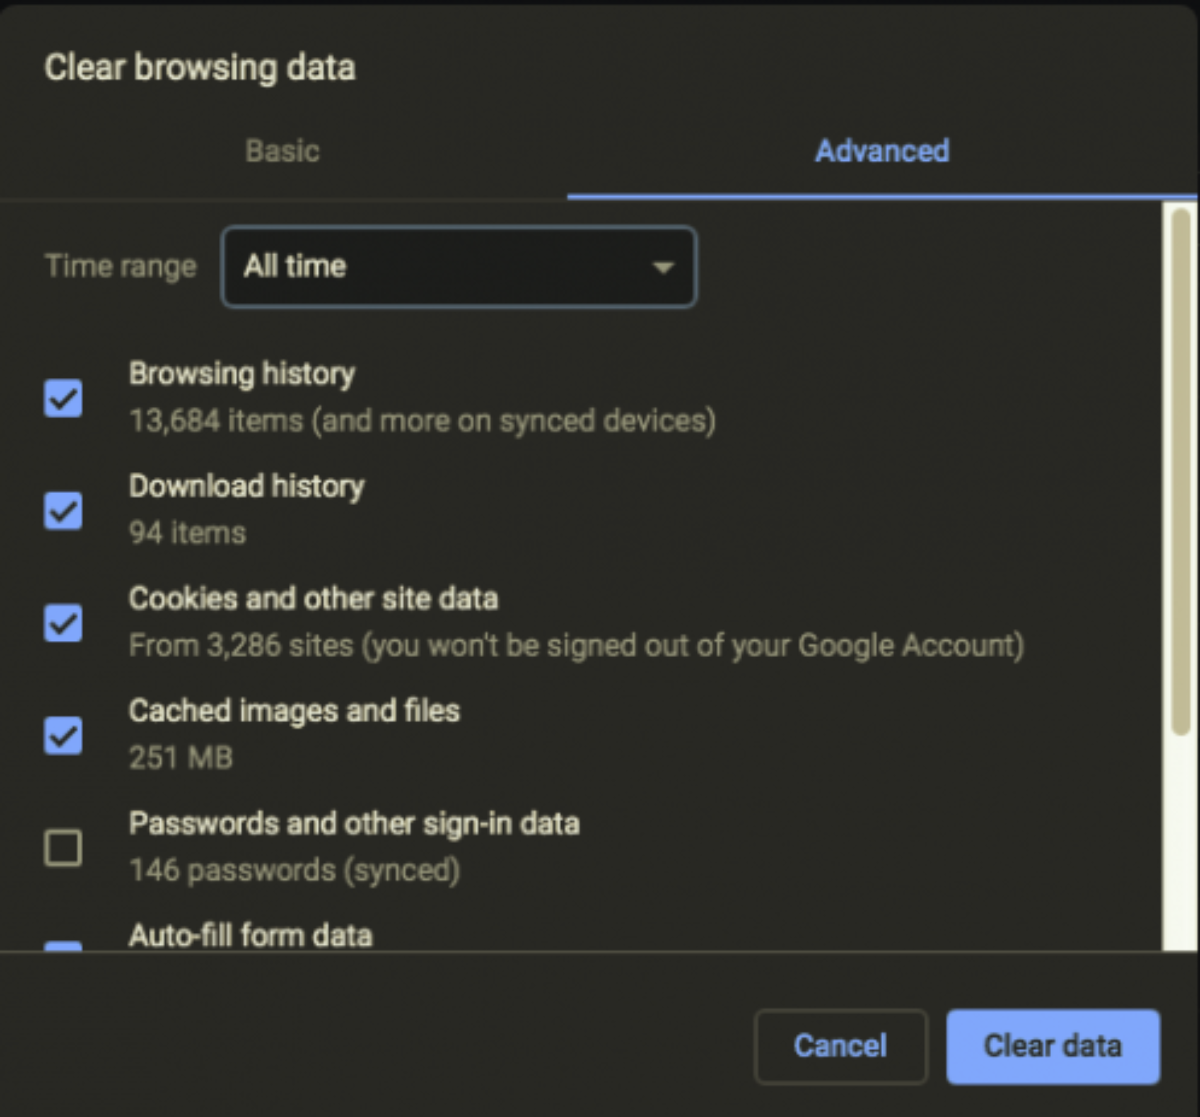Click the 13,684 items description text

click(x=421, y=420)
